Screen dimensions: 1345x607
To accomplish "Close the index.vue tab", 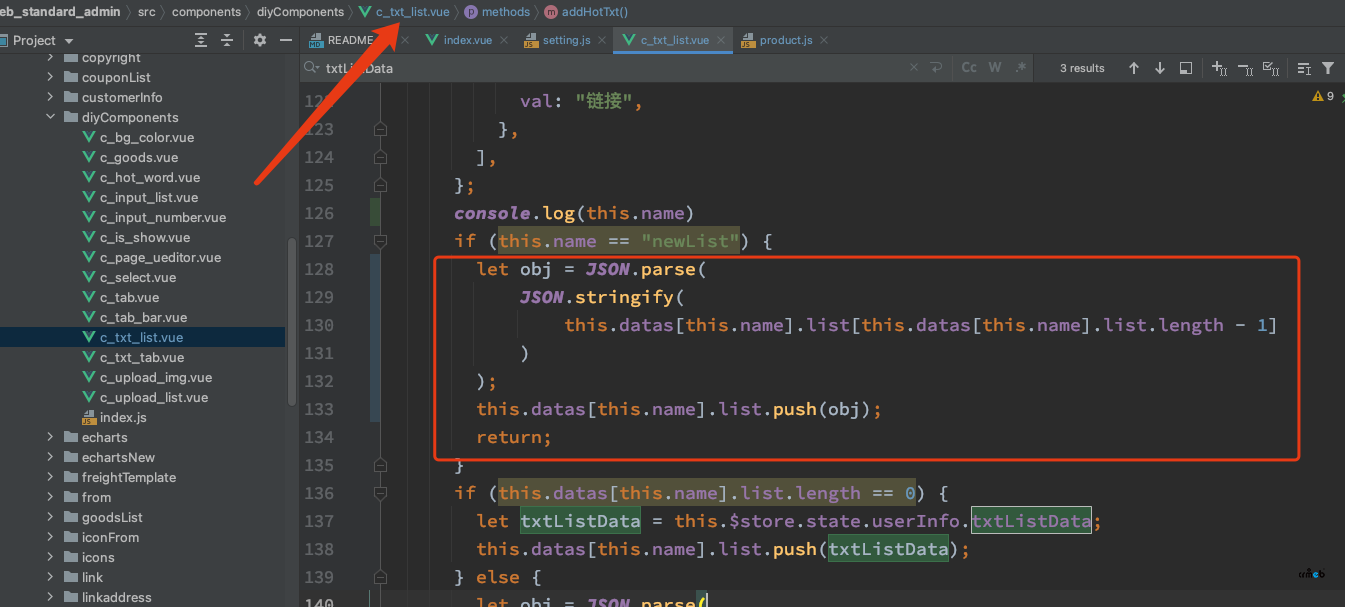I will [x=503, y=40].
